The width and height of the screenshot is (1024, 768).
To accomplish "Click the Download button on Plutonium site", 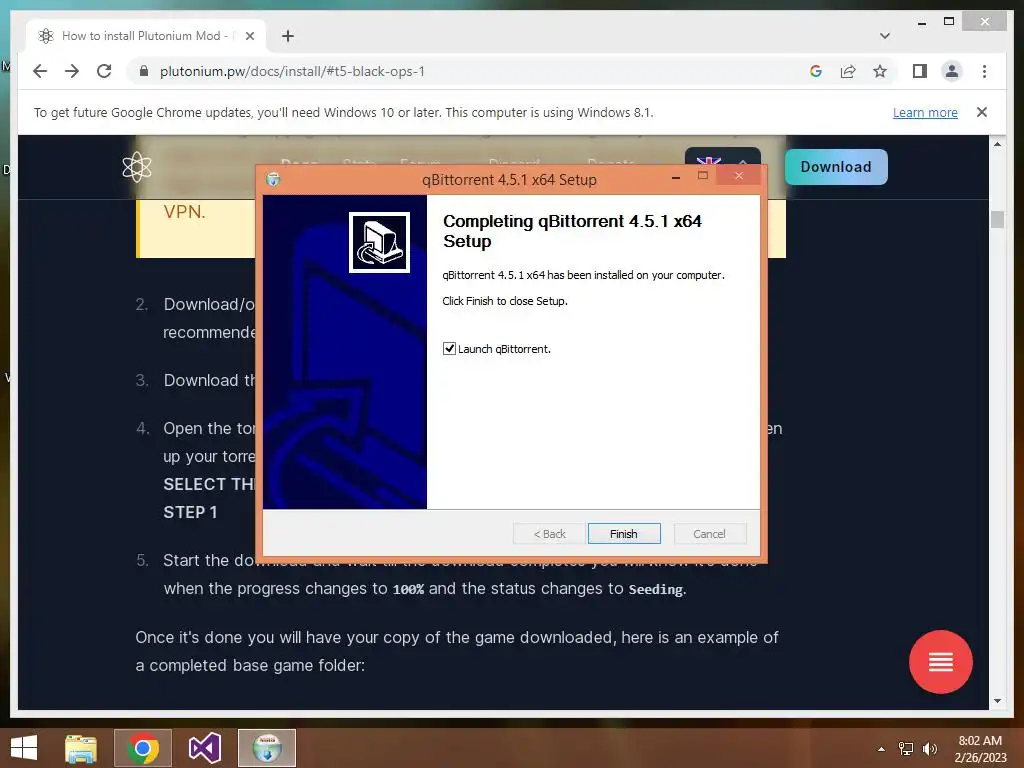I will (x=836, y=167).
